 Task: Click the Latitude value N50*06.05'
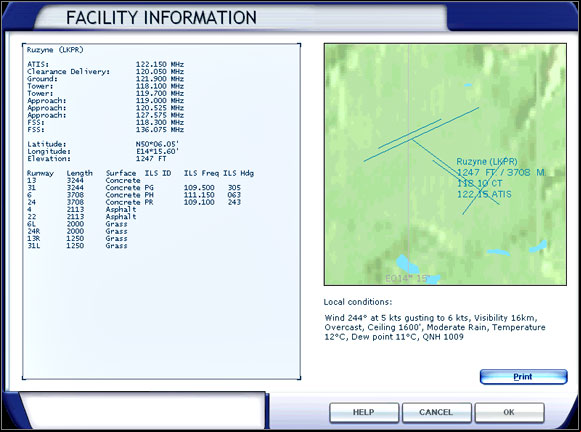point(157,144)
